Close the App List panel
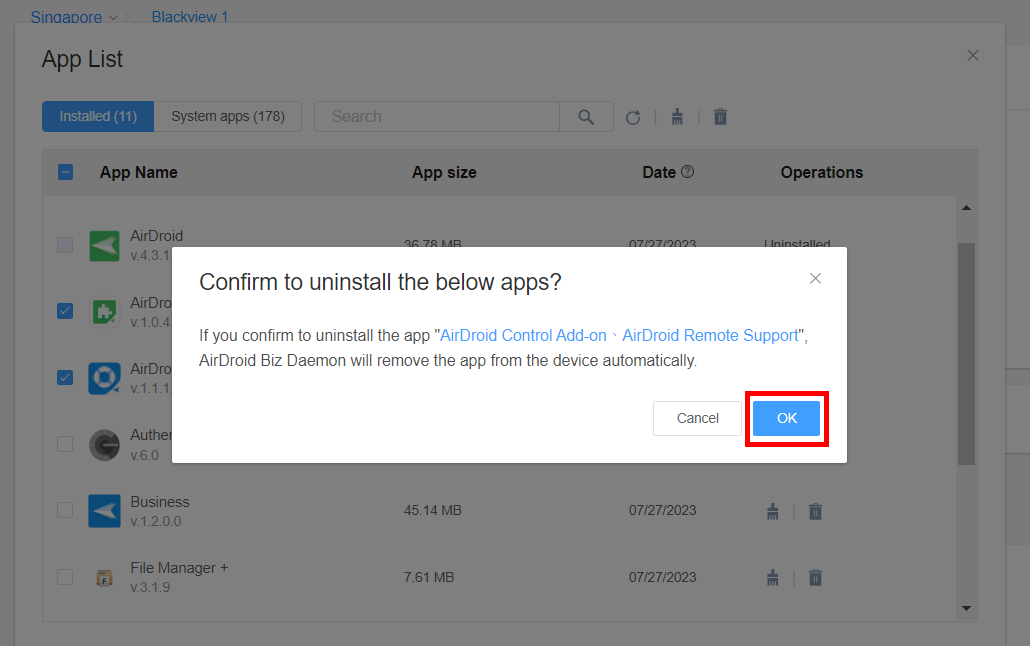This screenshot has width=1030, height=646. point(973,56)
